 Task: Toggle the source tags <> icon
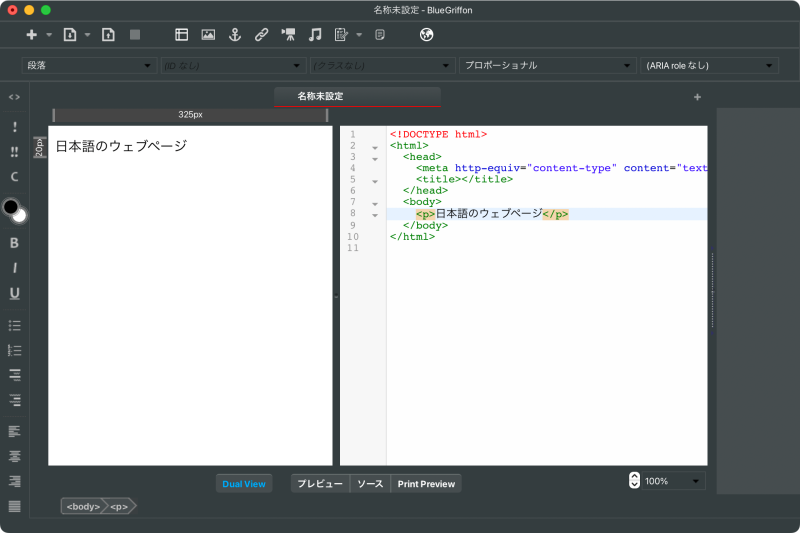click(x=14, y=97)
